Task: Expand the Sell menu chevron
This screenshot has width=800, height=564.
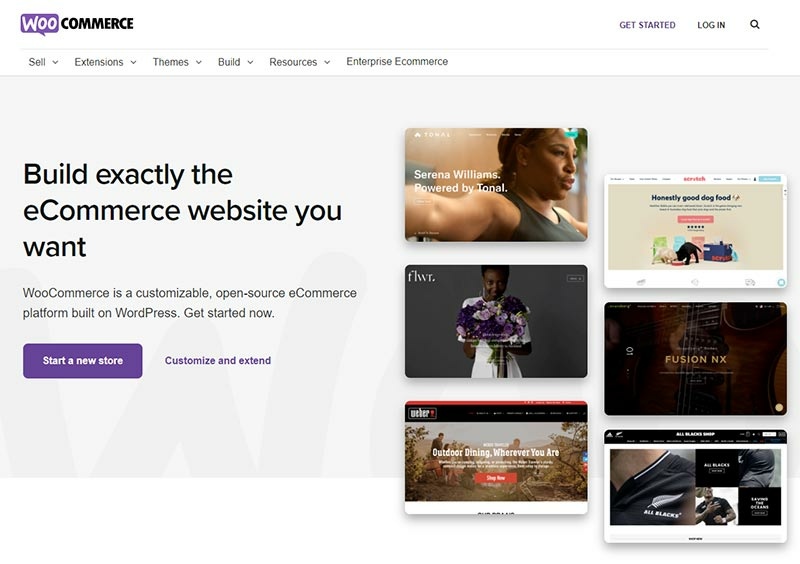Action: point(55,62)
